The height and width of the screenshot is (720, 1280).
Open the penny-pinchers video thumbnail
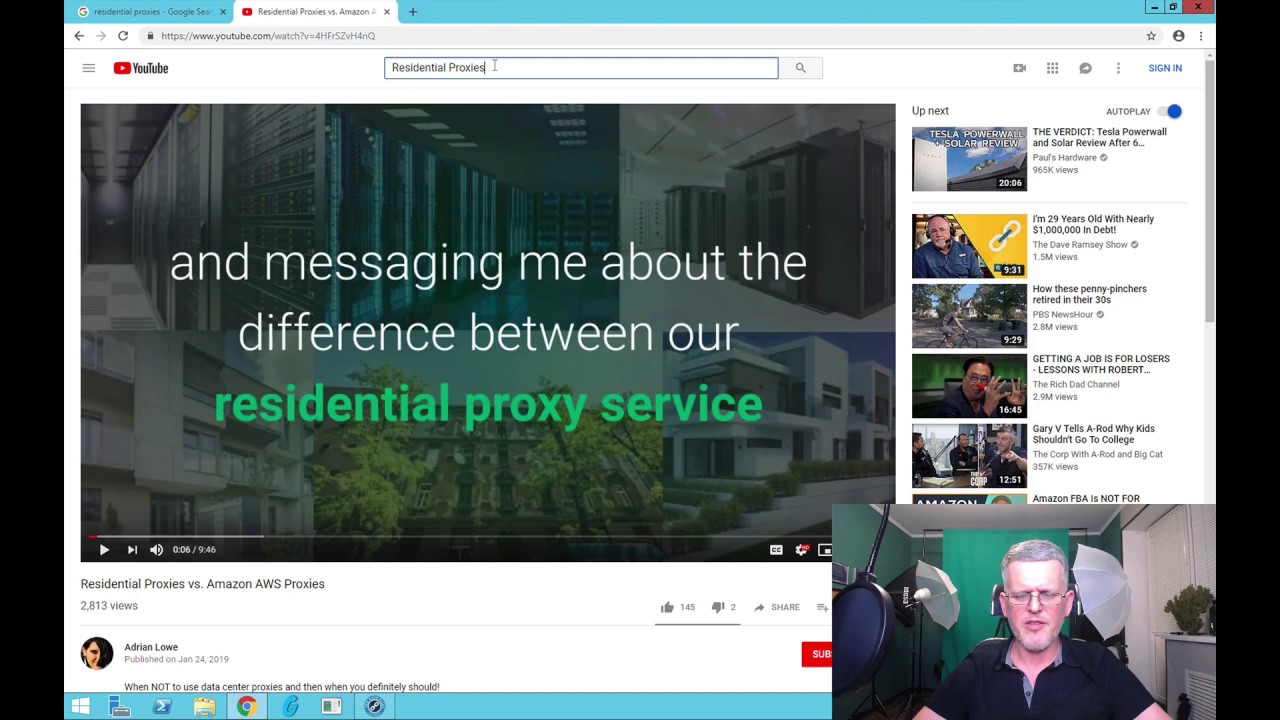969,316
